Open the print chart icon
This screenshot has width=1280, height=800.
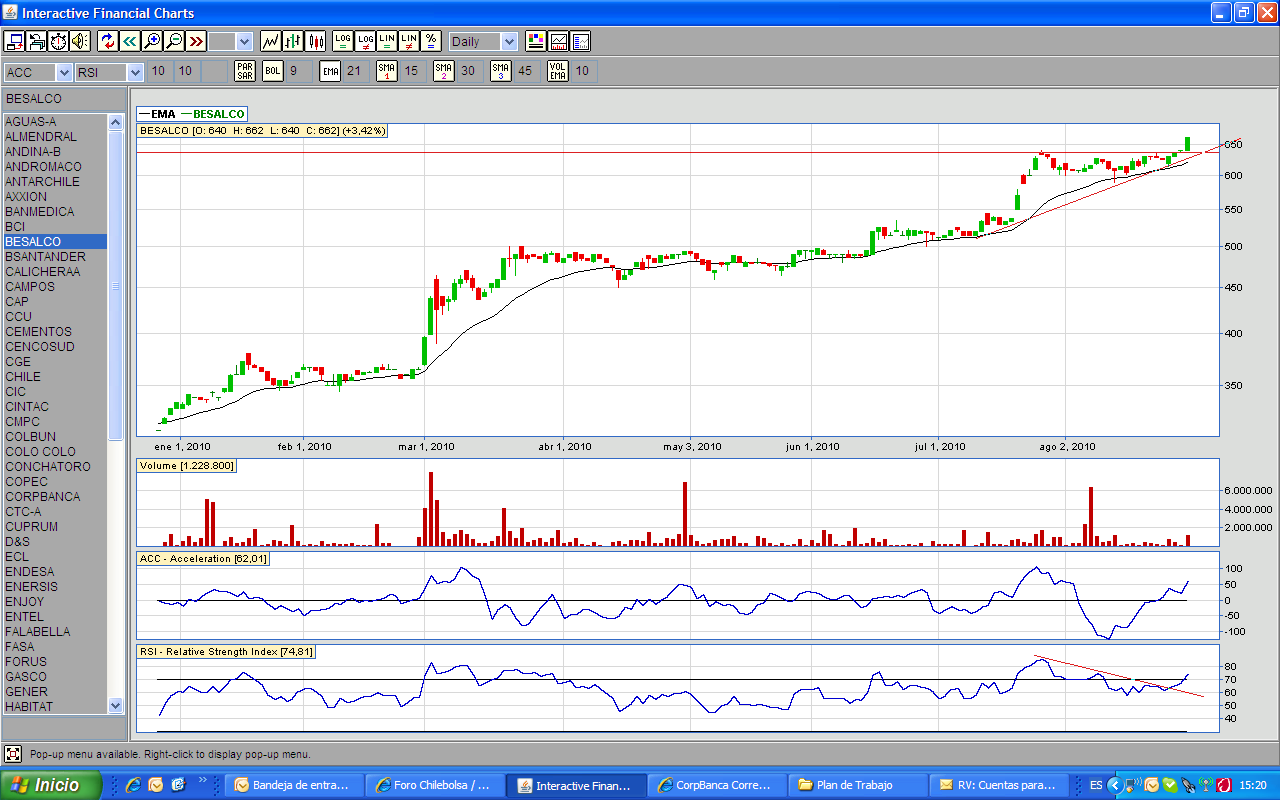pos(37,41)
